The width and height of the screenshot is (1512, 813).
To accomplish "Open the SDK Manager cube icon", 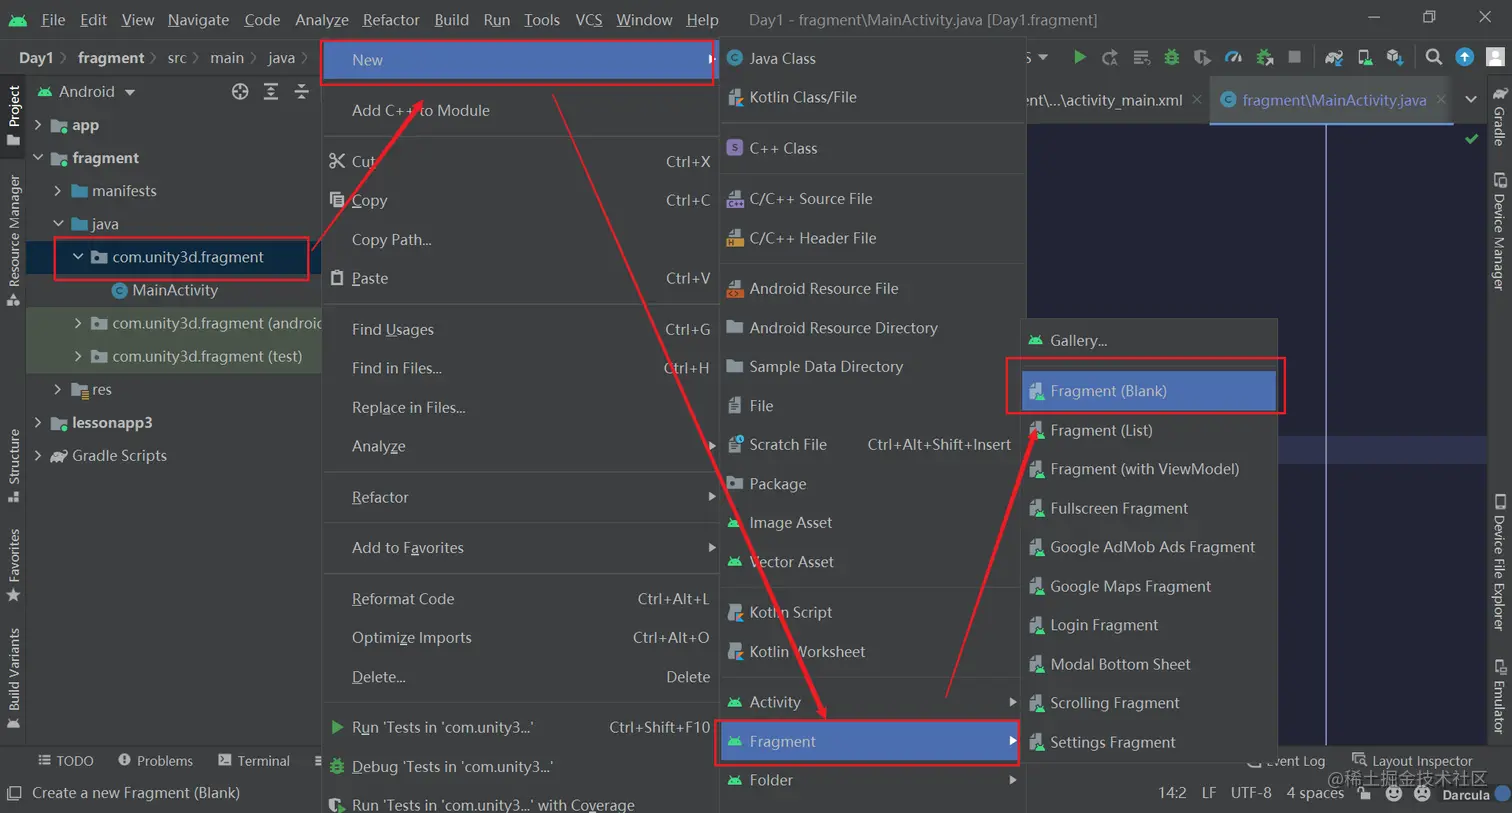I will [1395, 58].
